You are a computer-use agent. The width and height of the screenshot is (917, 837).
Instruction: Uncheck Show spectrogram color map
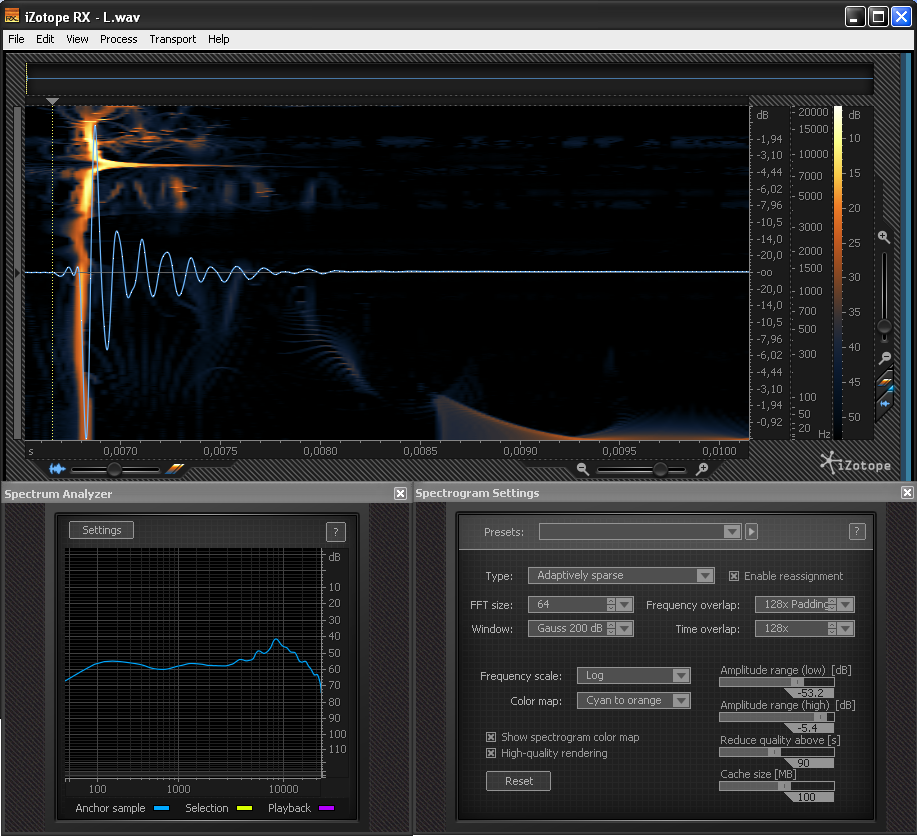click(491, 737)
